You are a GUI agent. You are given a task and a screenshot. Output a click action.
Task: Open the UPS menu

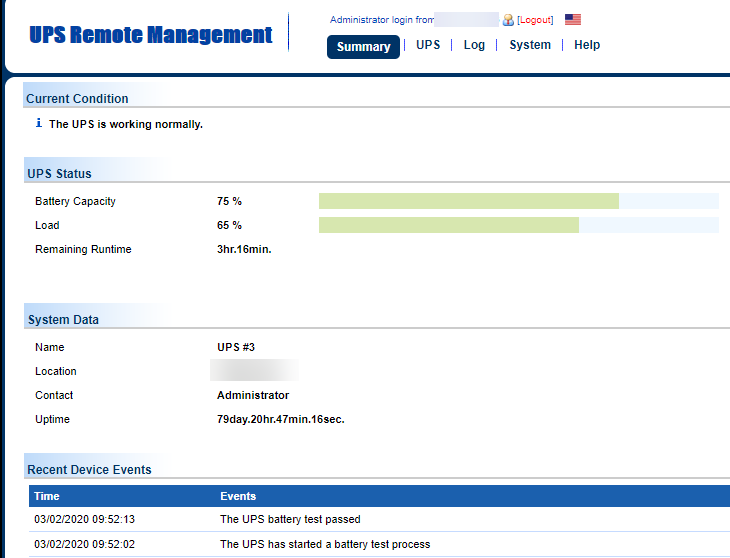pos(428,45)
